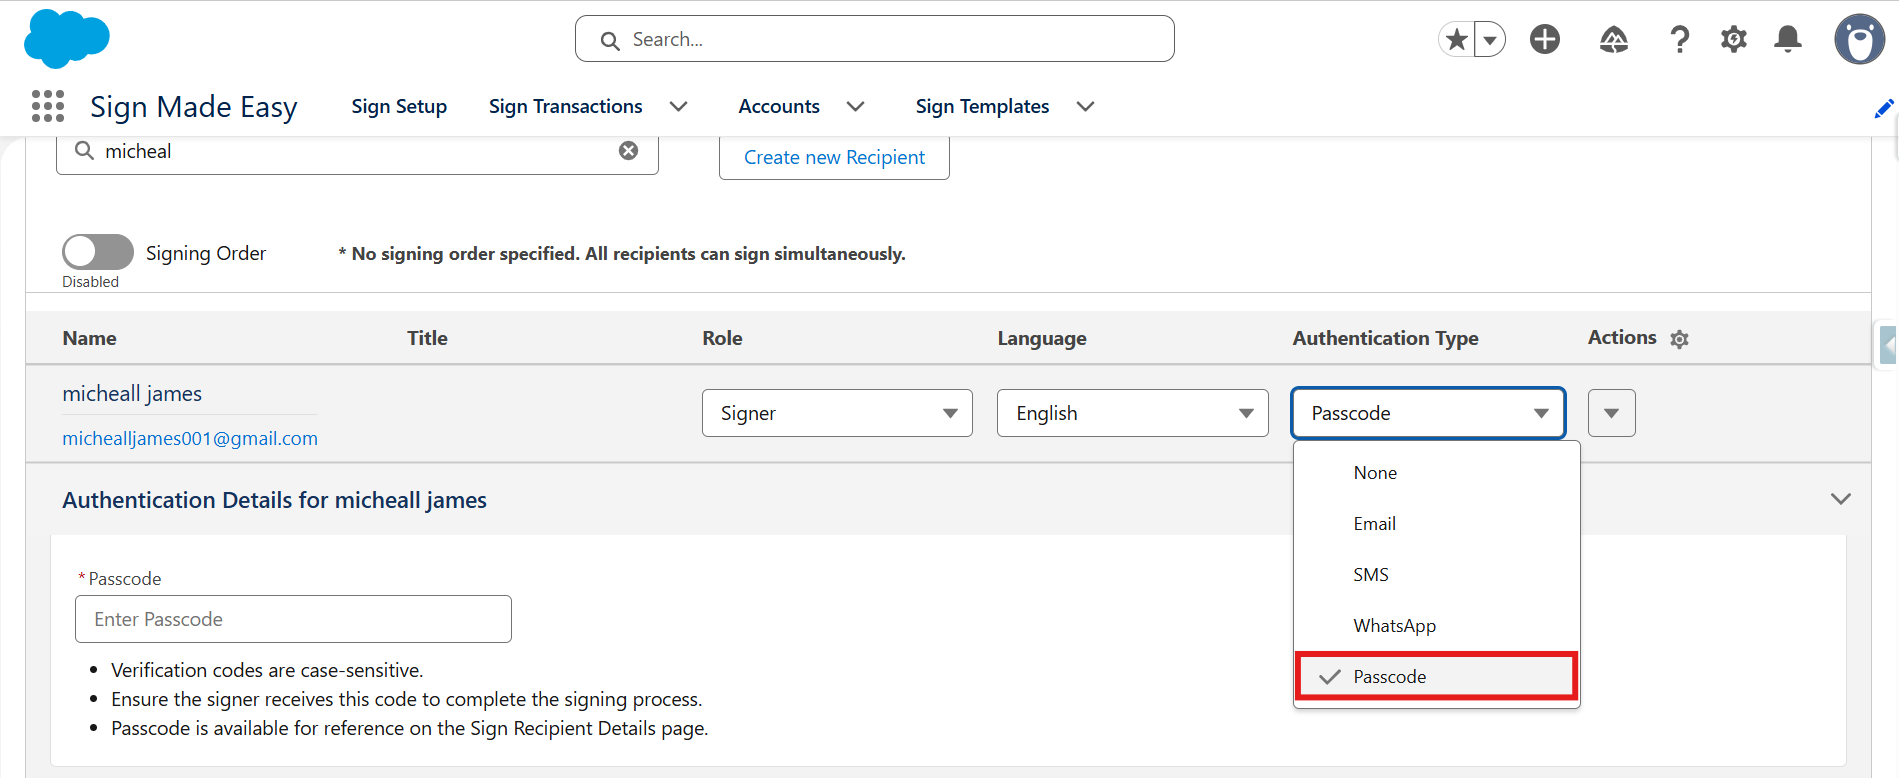
Task: Click the magnifier icon in recipient search
Action: point(85,150)
